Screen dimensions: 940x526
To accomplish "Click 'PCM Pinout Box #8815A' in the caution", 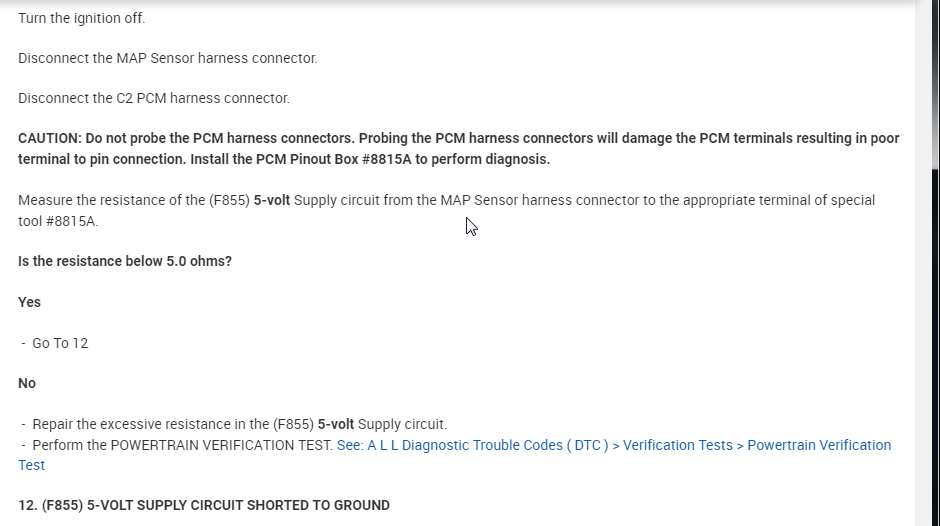I will (336, 159).
